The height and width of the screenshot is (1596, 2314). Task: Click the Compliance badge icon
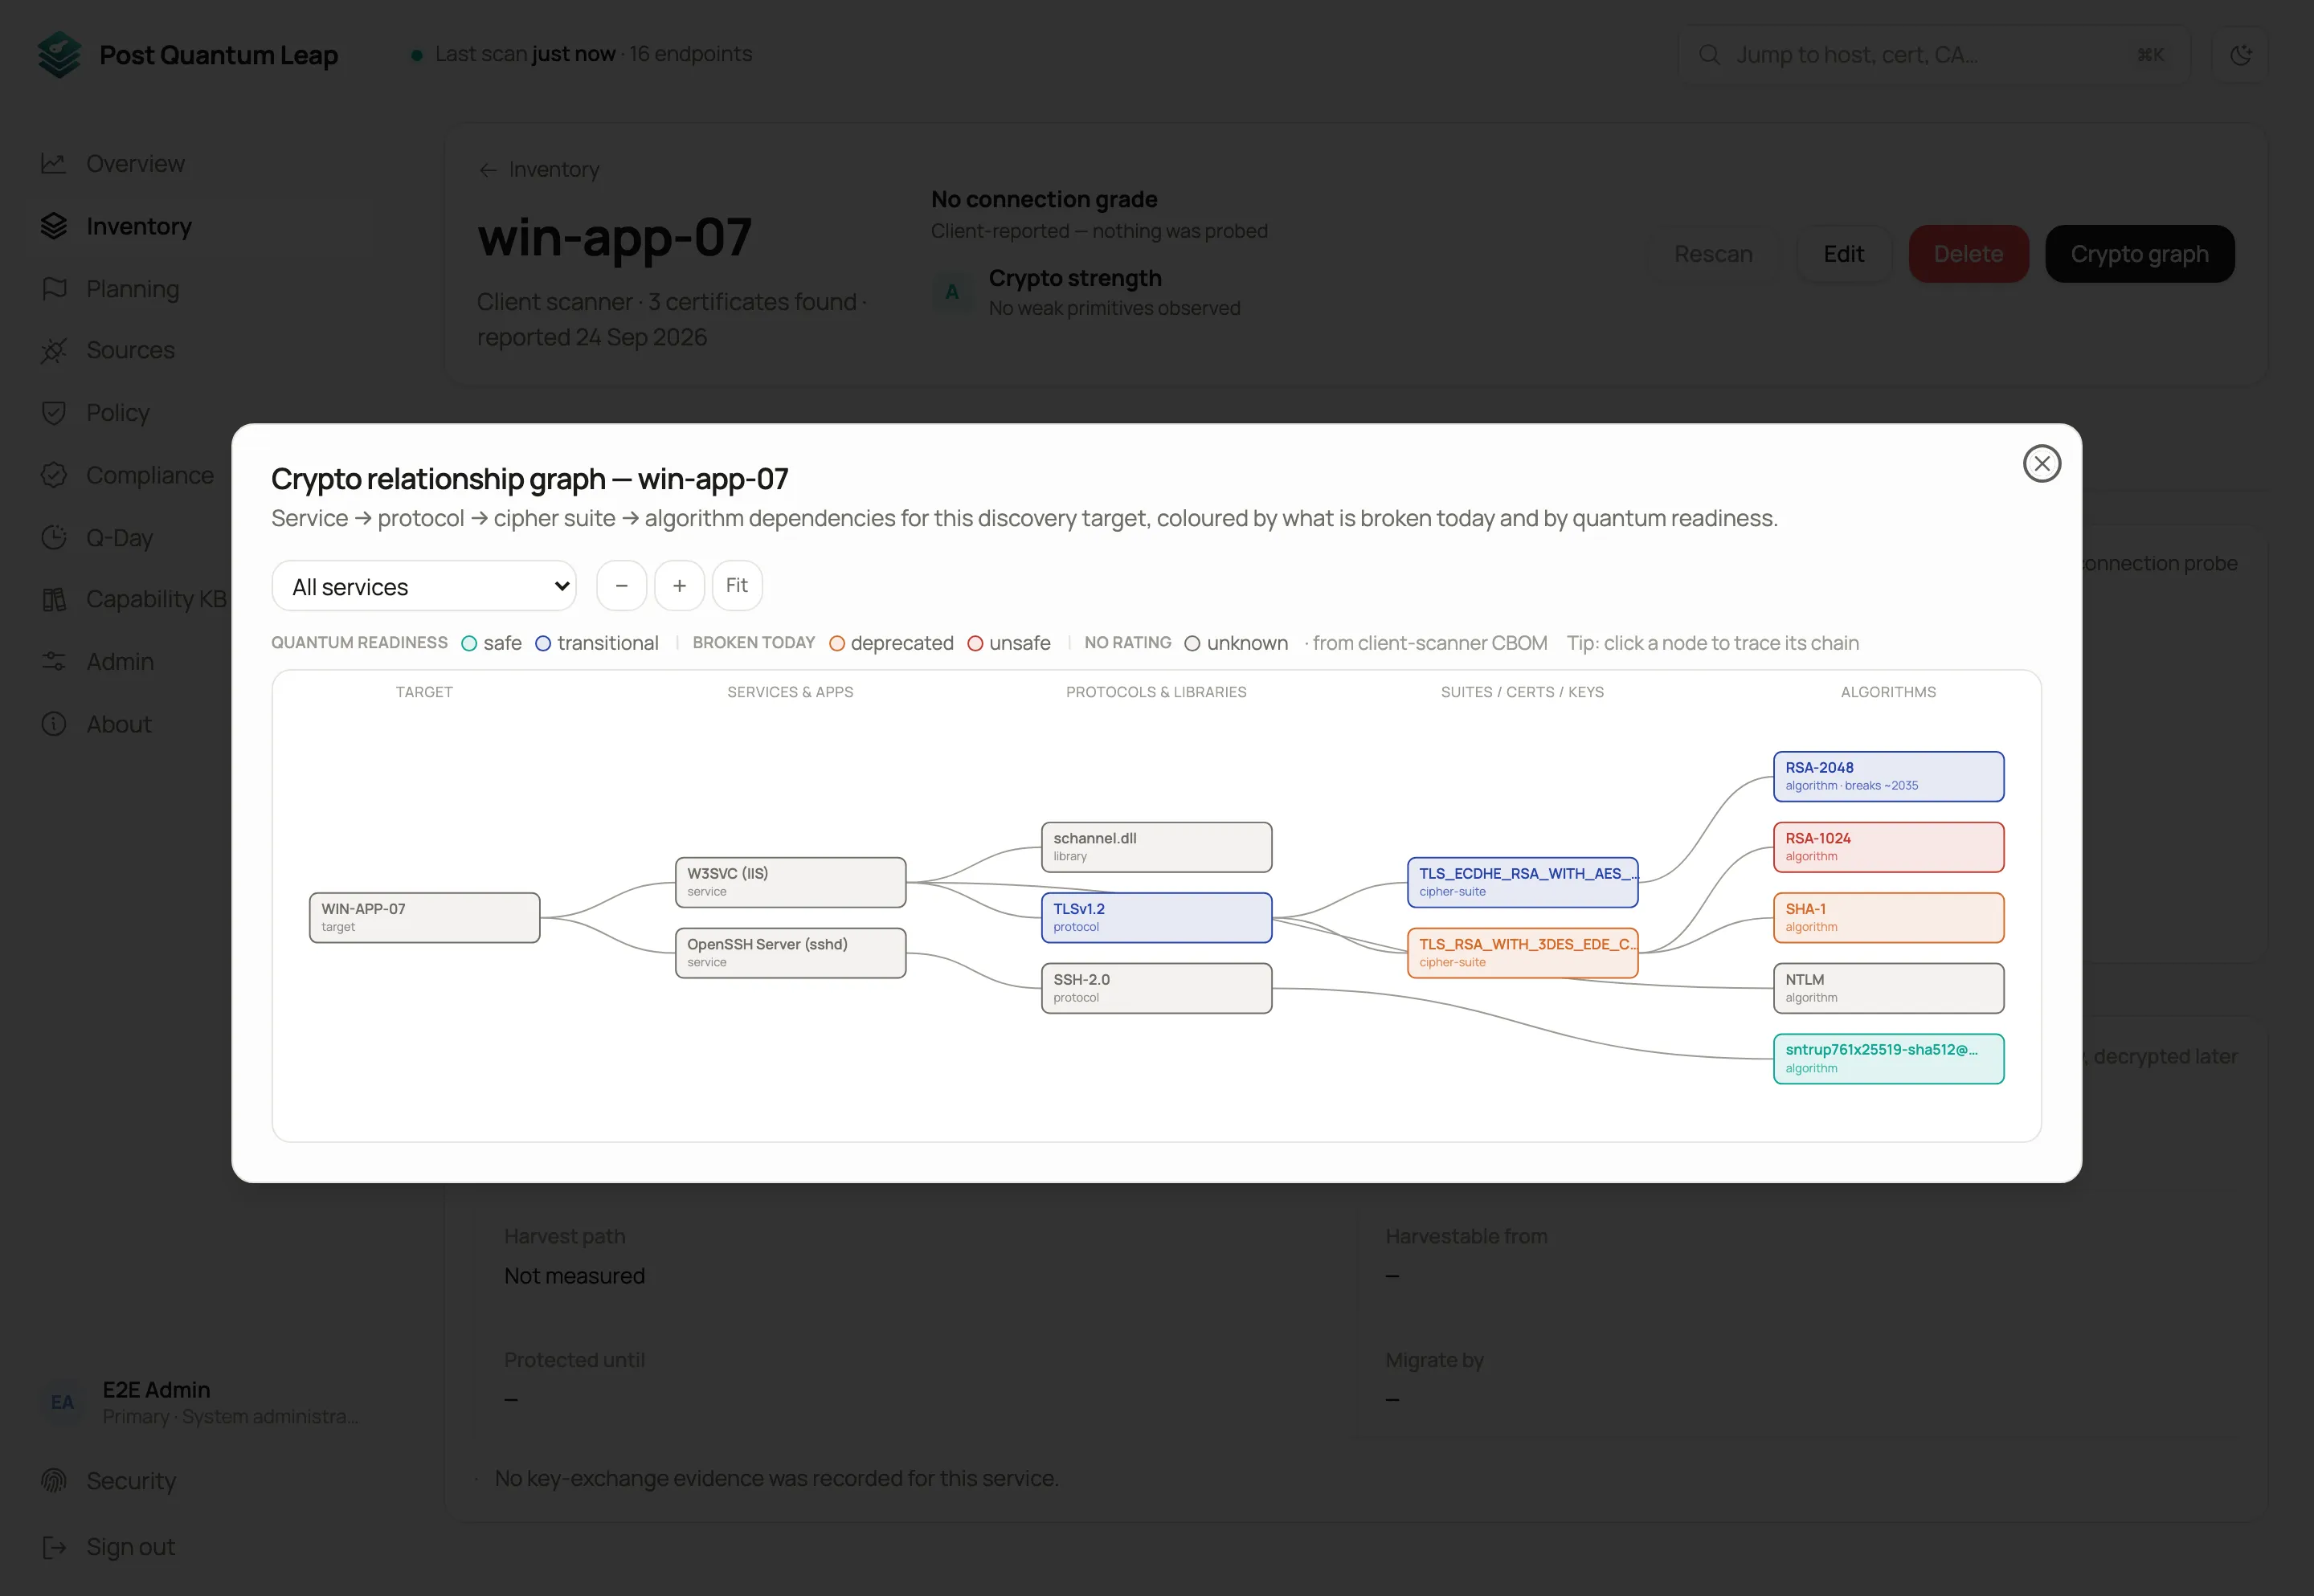[x=54, y=475]
